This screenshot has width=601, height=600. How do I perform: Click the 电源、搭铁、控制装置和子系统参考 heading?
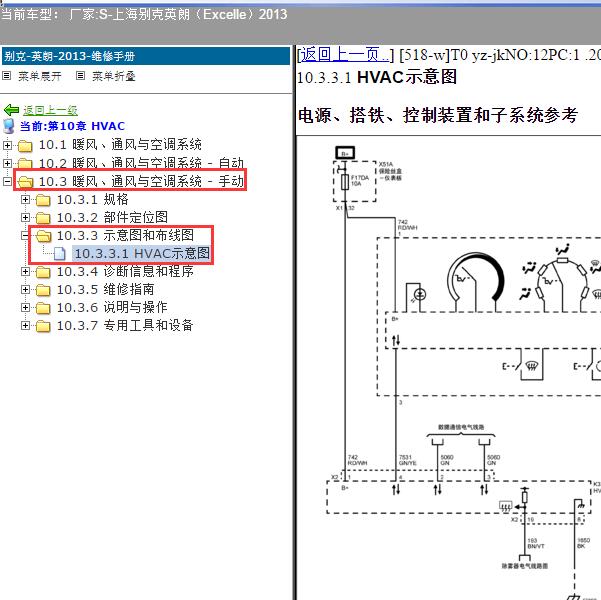(x=438, y=115)
